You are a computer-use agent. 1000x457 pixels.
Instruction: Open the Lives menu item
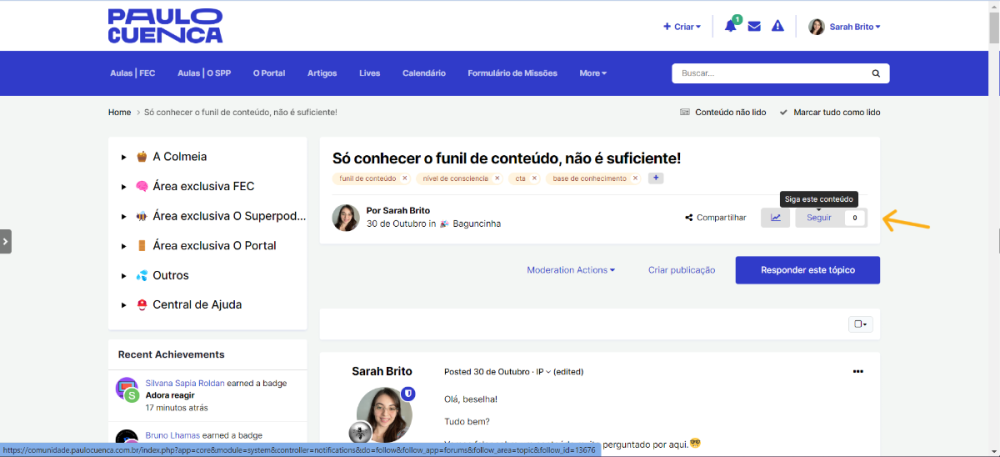[370, 73]
